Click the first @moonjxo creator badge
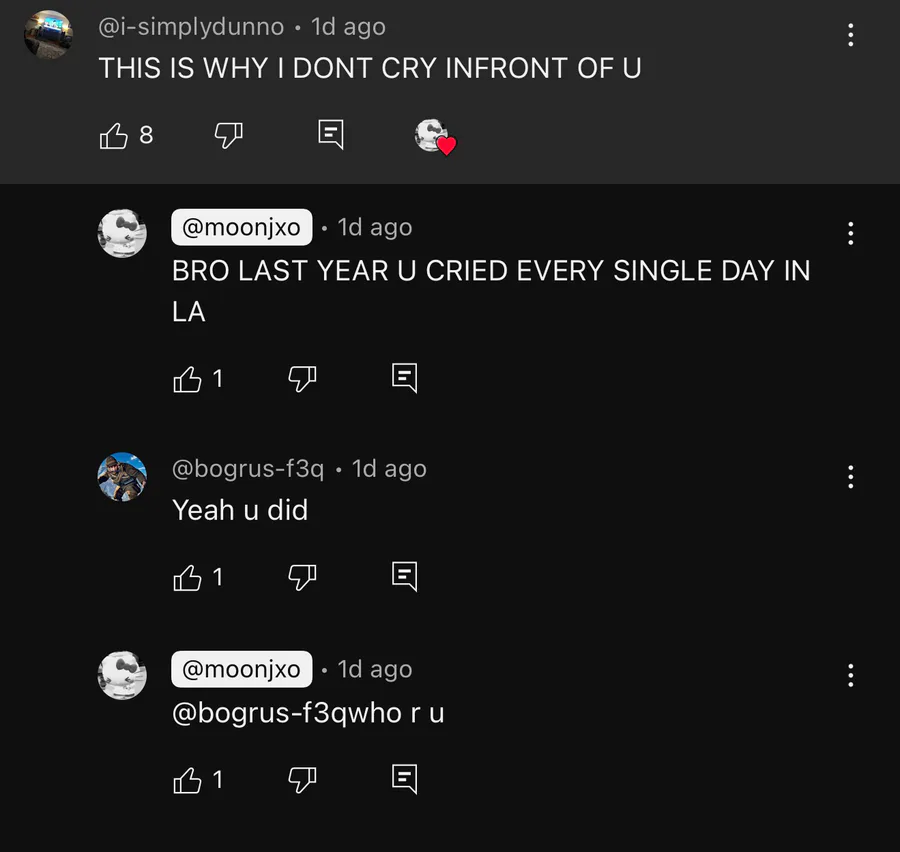The image size is (900, 852). 242,227
